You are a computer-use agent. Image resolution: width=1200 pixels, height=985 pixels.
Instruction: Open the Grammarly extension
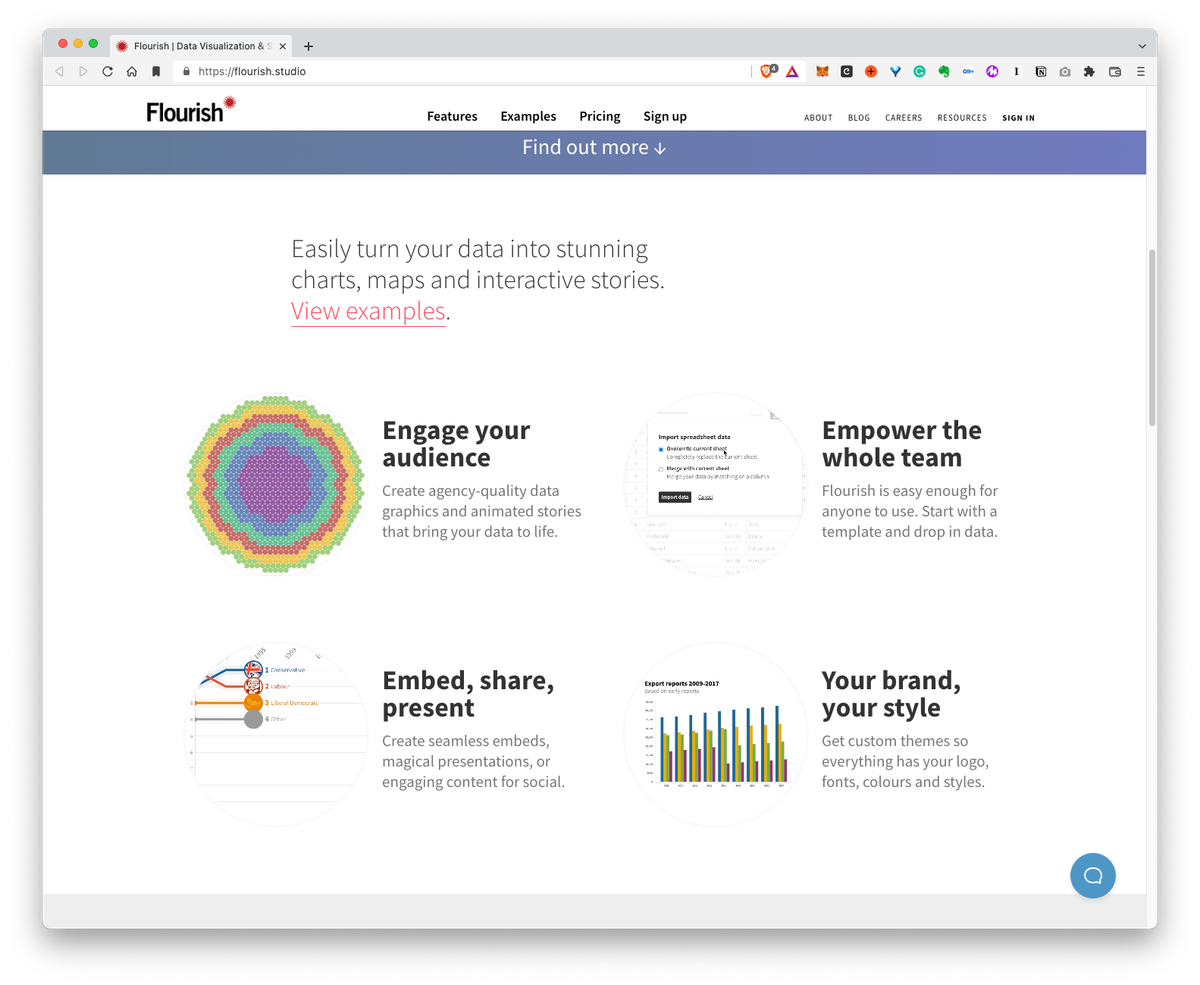(x=919, y=71)
